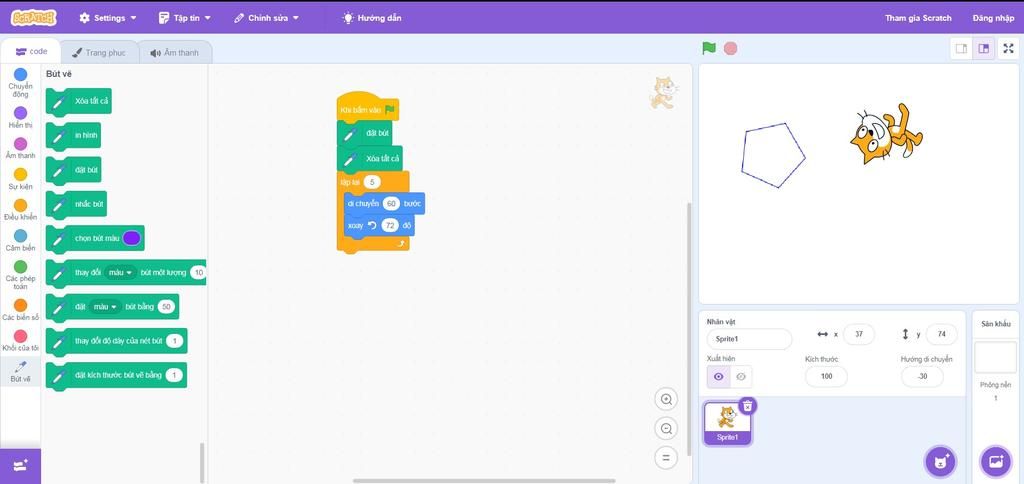Click the in hình stamp block
The height and width of the screenshot is (484, 1024).
[x=74, y=135]
